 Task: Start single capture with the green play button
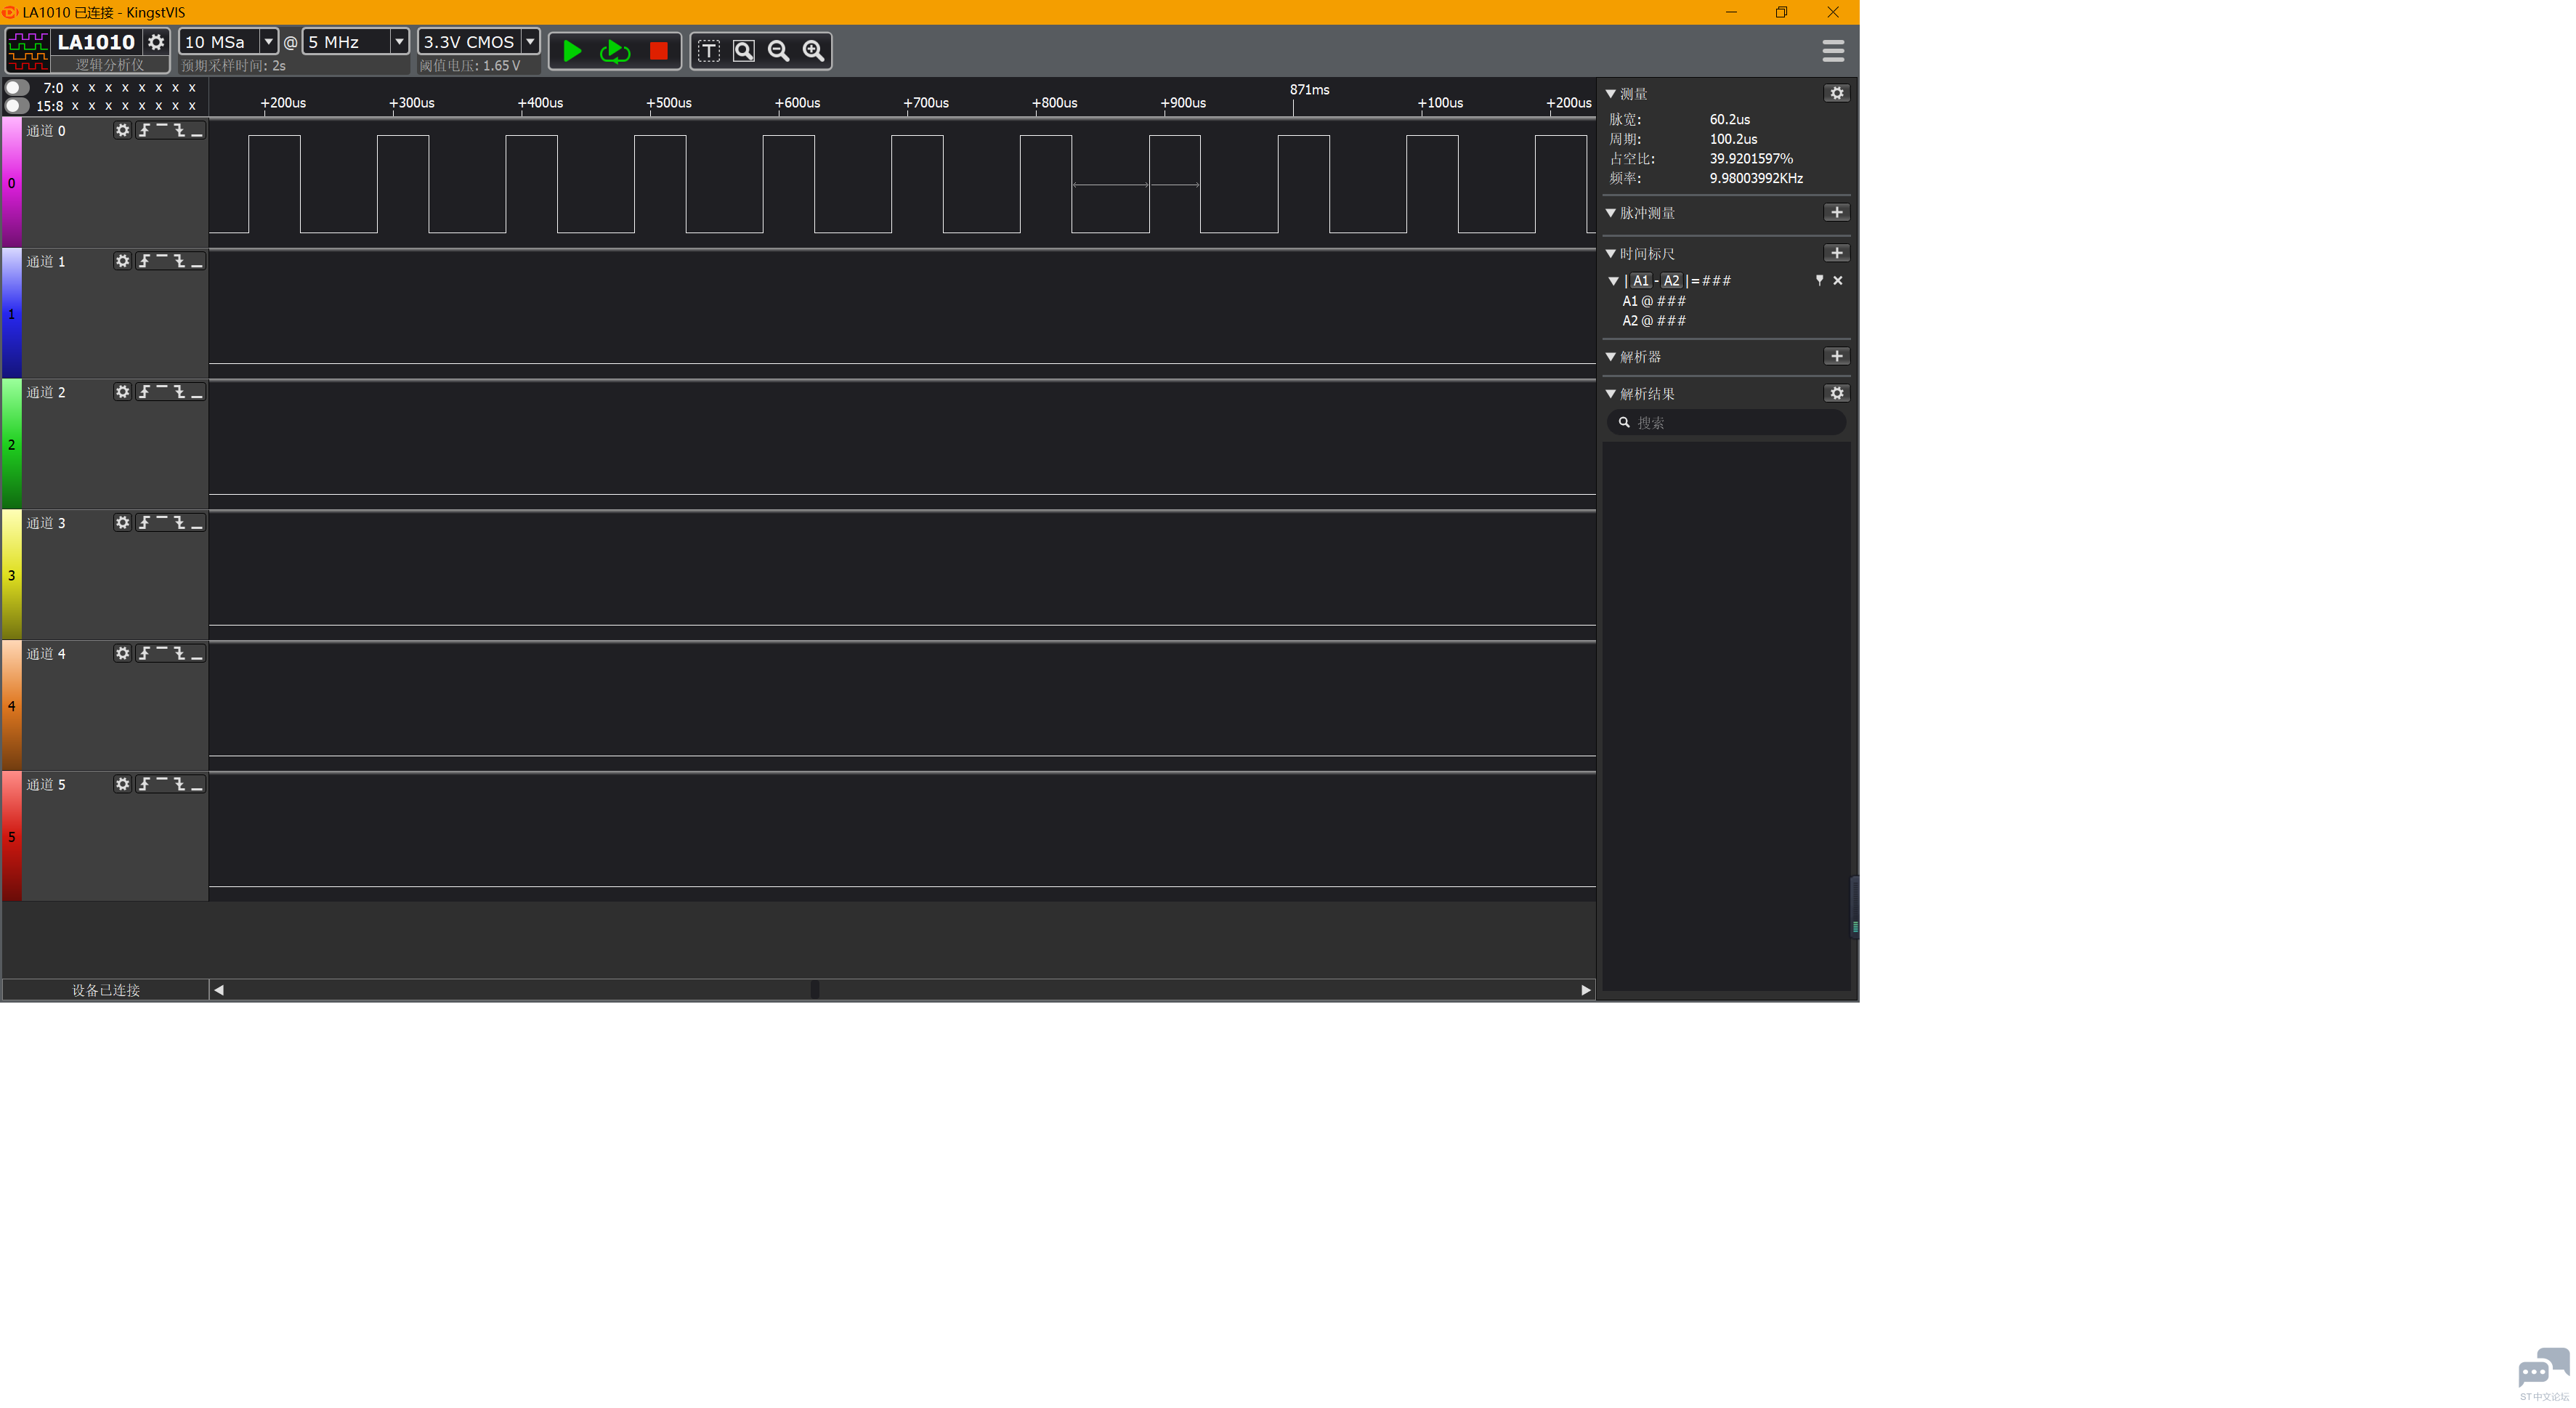572,51
